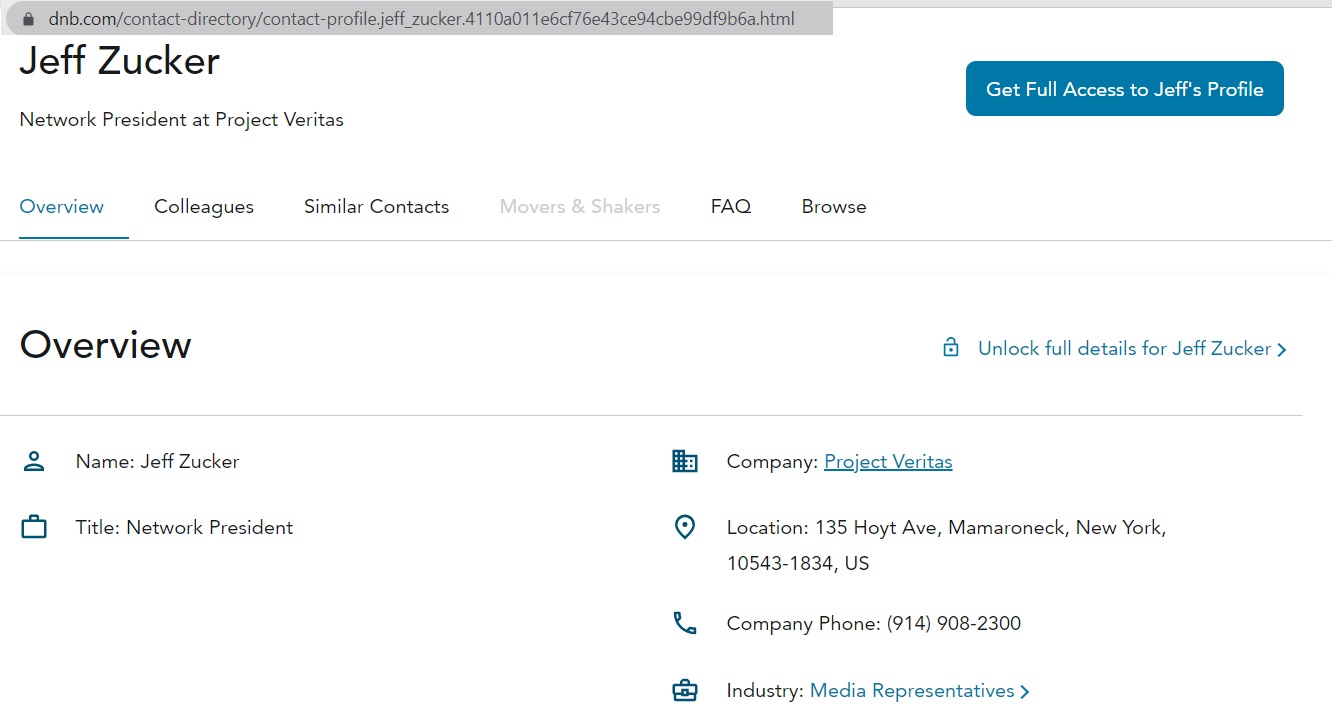Click the map pin icon beside Location
The height and width of the screenshot is (722, 1332).
(x=685, y=527)
